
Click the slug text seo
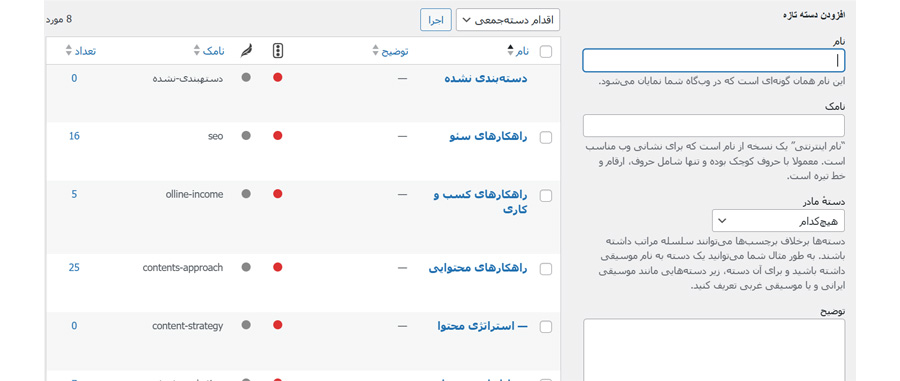[x=215, y=136]
